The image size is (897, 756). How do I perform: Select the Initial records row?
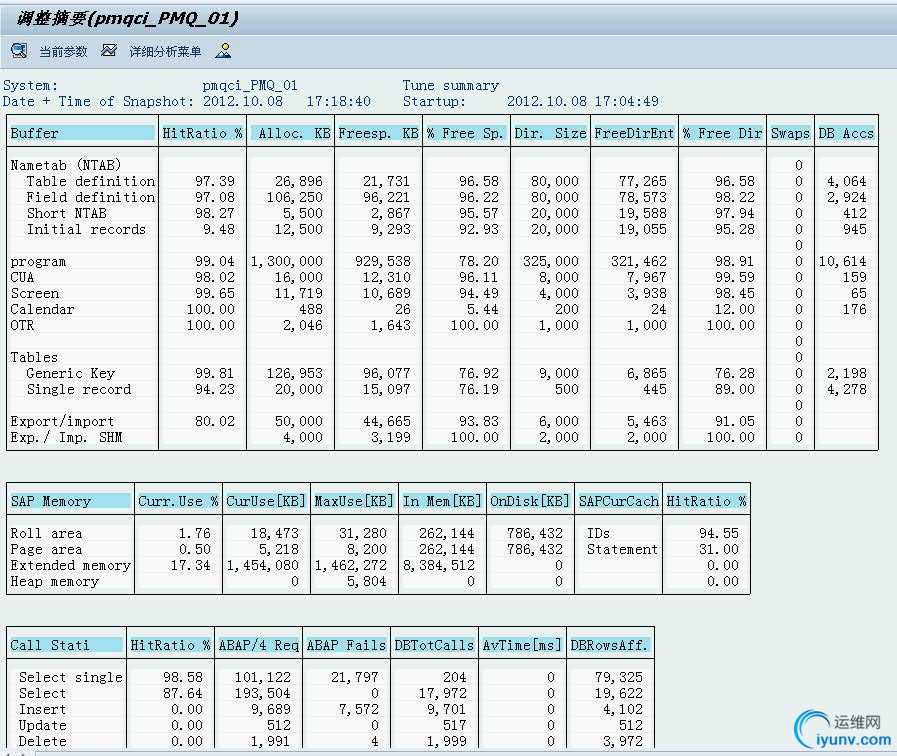[x=442, y=229]
